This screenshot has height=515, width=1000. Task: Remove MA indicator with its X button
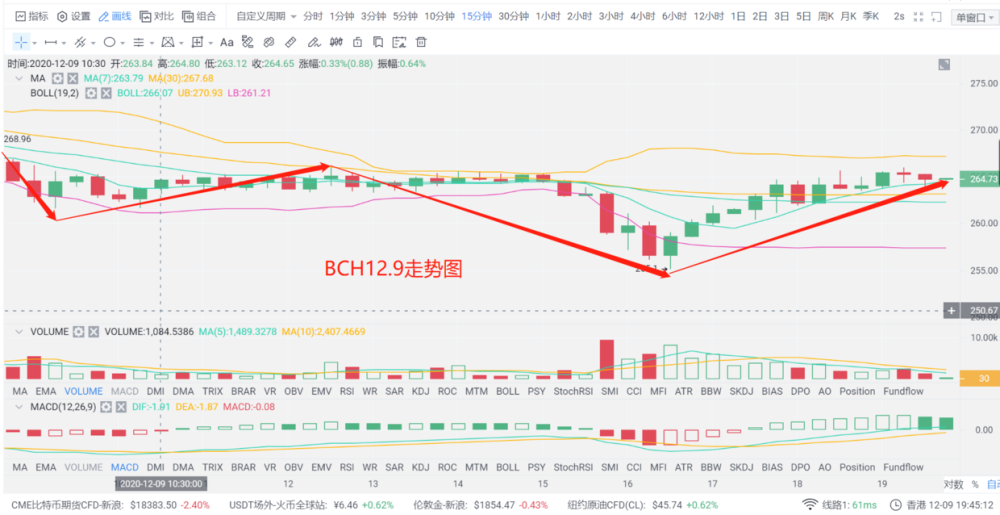point(73,78)
